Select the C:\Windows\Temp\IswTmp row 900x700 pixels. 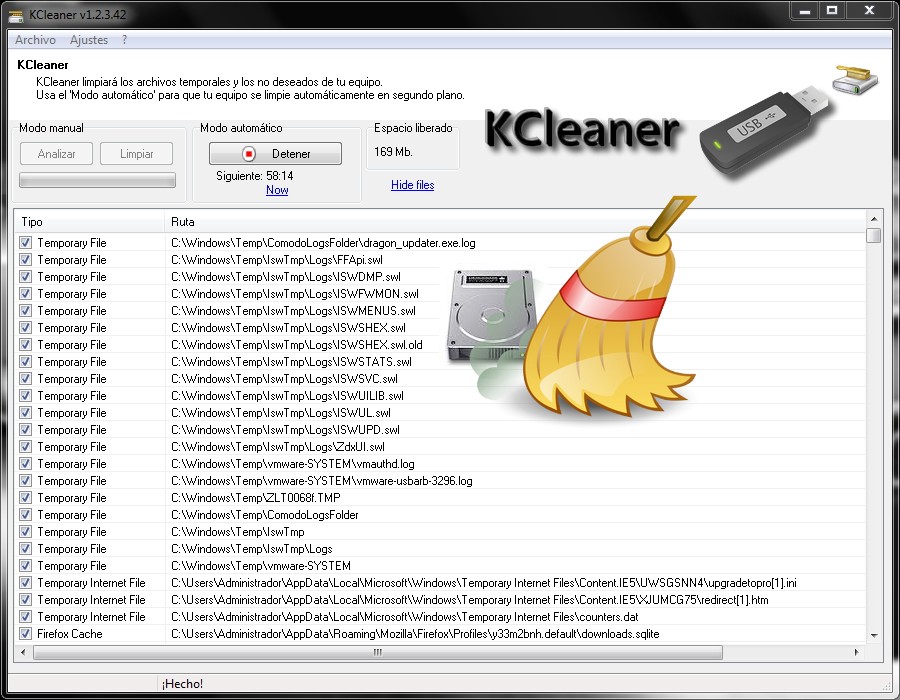click(440, 532)
